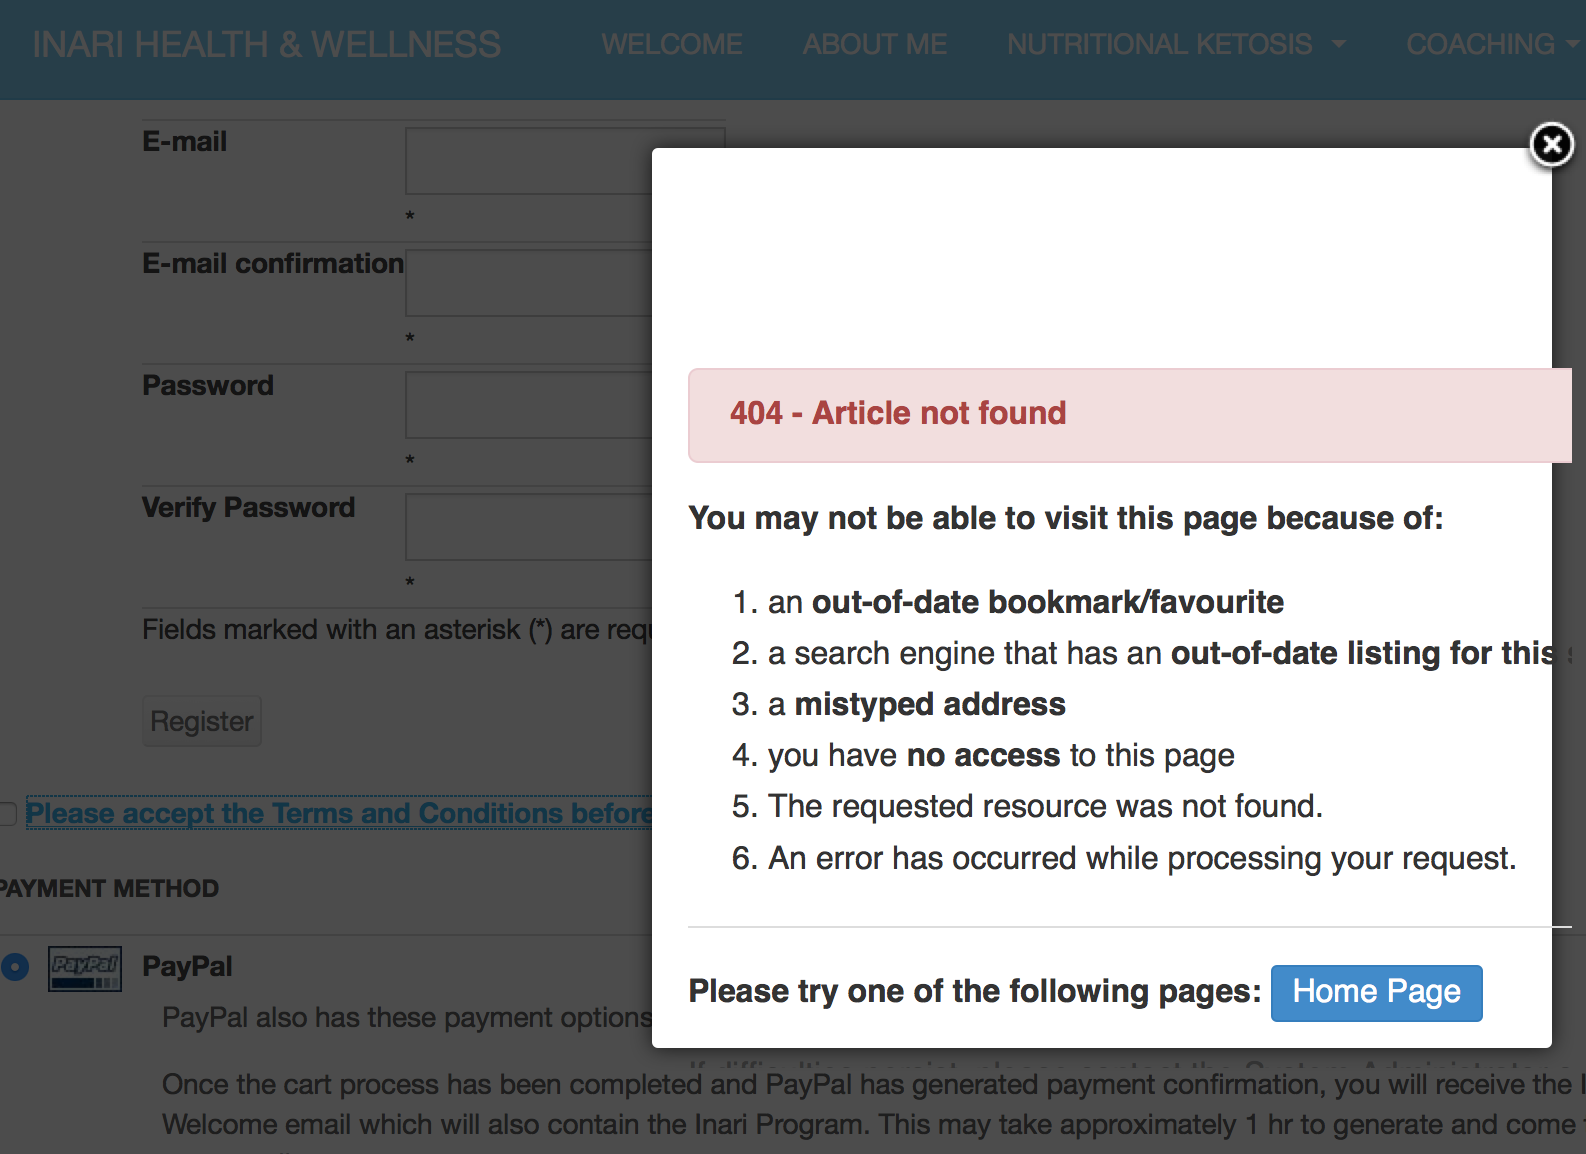1586x1154 pixels.
Task: Click the Inari Health & Wellness site title
Action: [267, 45]
